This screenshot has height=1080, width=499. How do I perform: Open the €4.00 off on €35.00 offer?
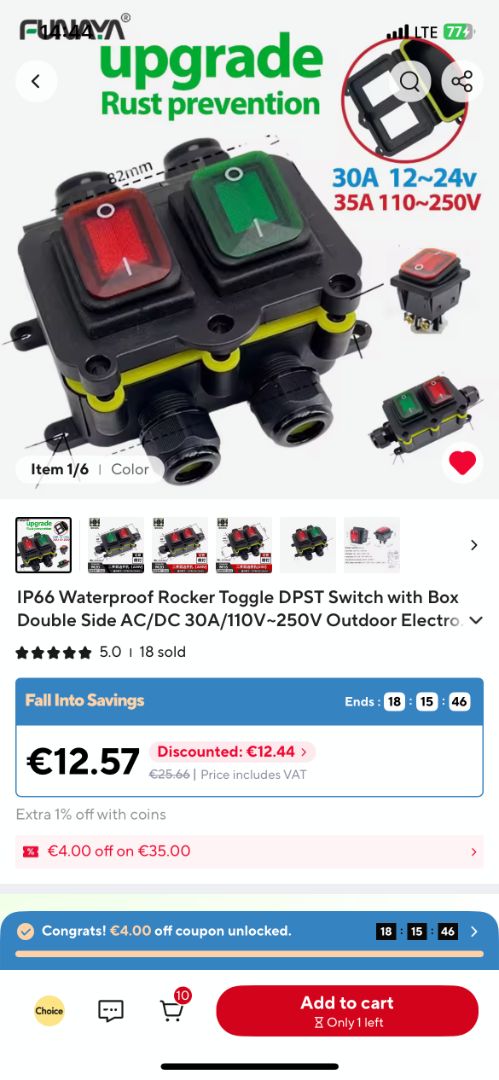pyautogui.click(x=250, y=851)
